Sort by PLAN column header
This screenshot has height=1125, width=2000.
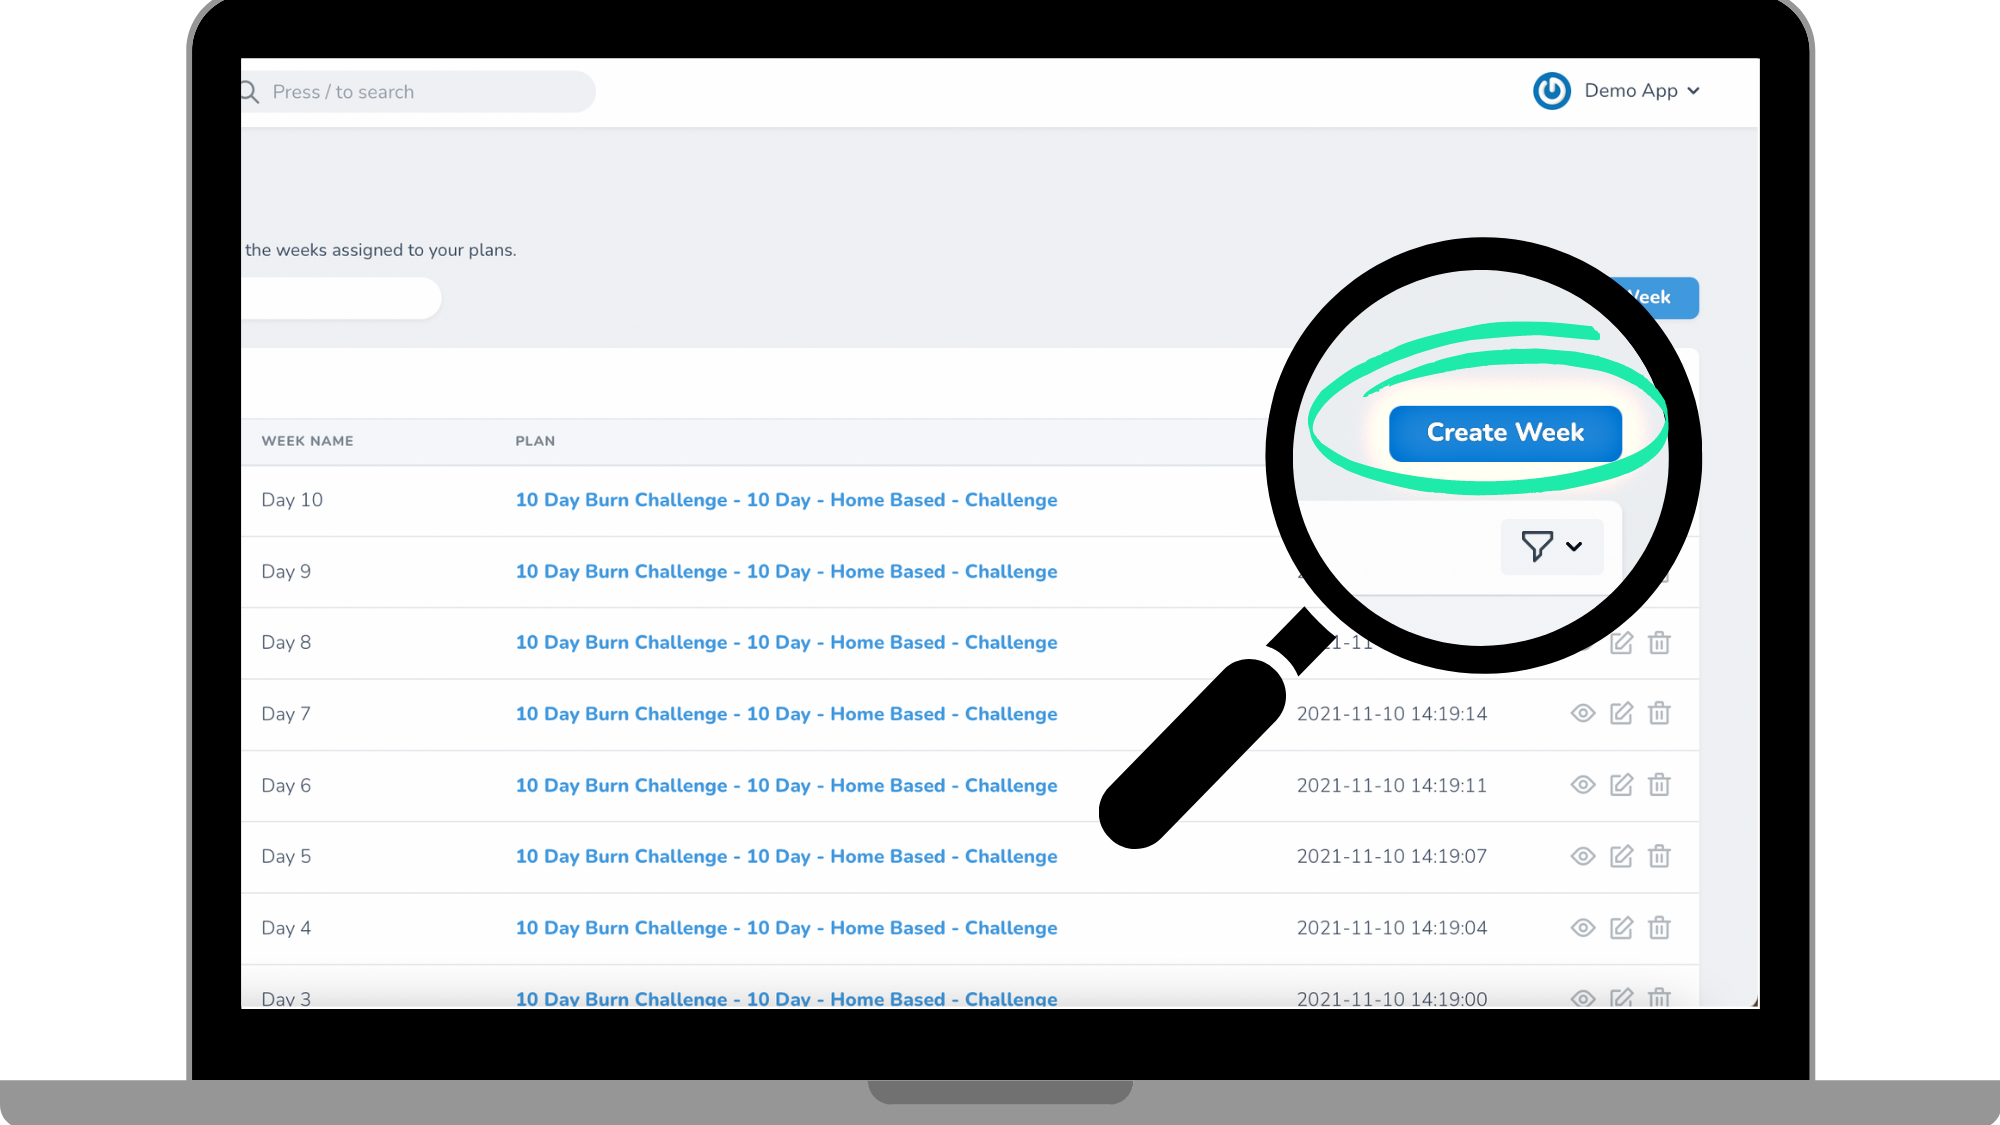click(535, 441)
